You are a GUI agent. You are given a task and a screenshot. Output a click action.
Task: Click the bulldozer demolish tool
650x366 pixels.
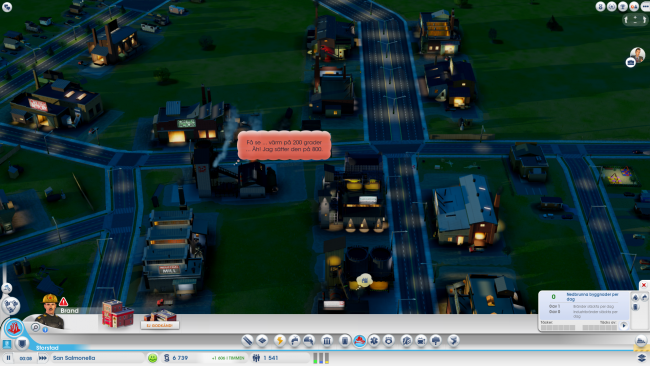click(641, 341)
